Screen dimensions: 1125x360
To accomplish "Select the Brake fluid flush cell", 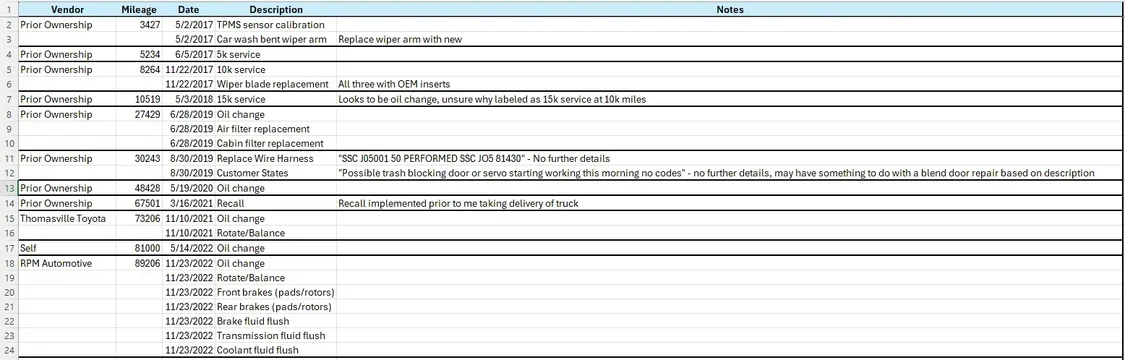I will pyautogui.click(x=276, y=321).
